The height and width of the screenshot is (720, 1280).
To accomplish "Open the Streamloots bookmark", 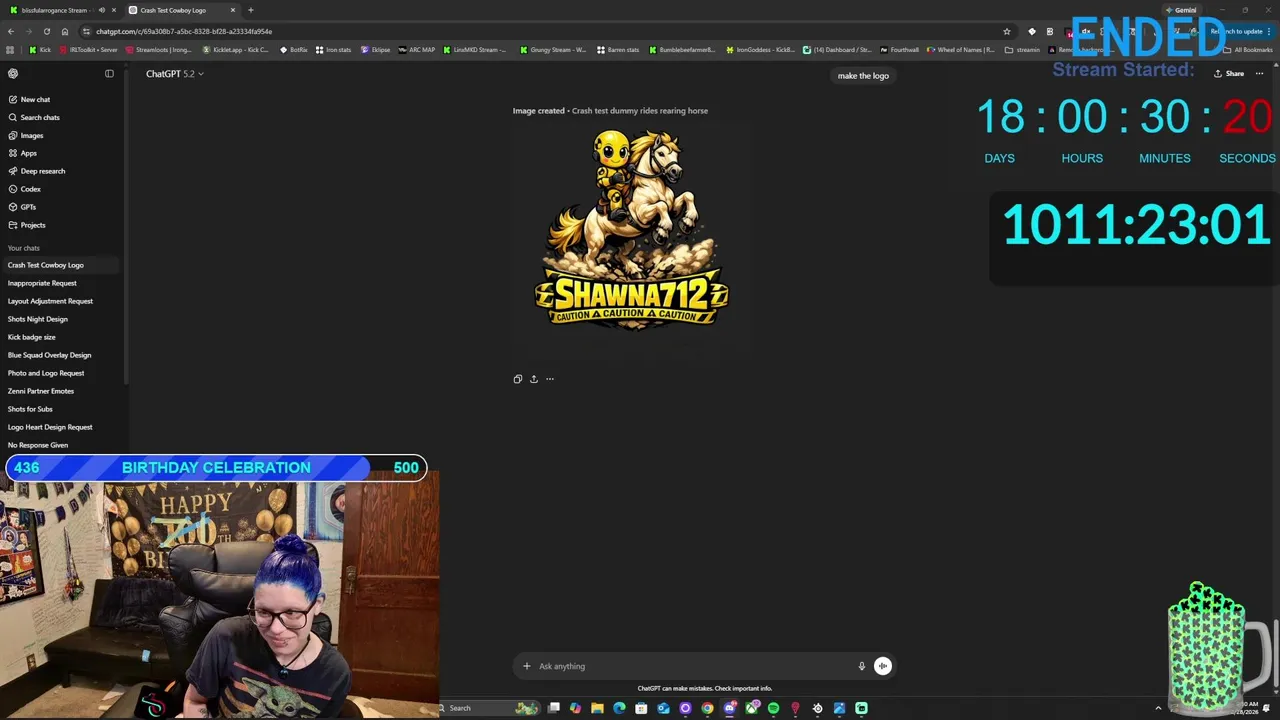I will click(159, 49).
